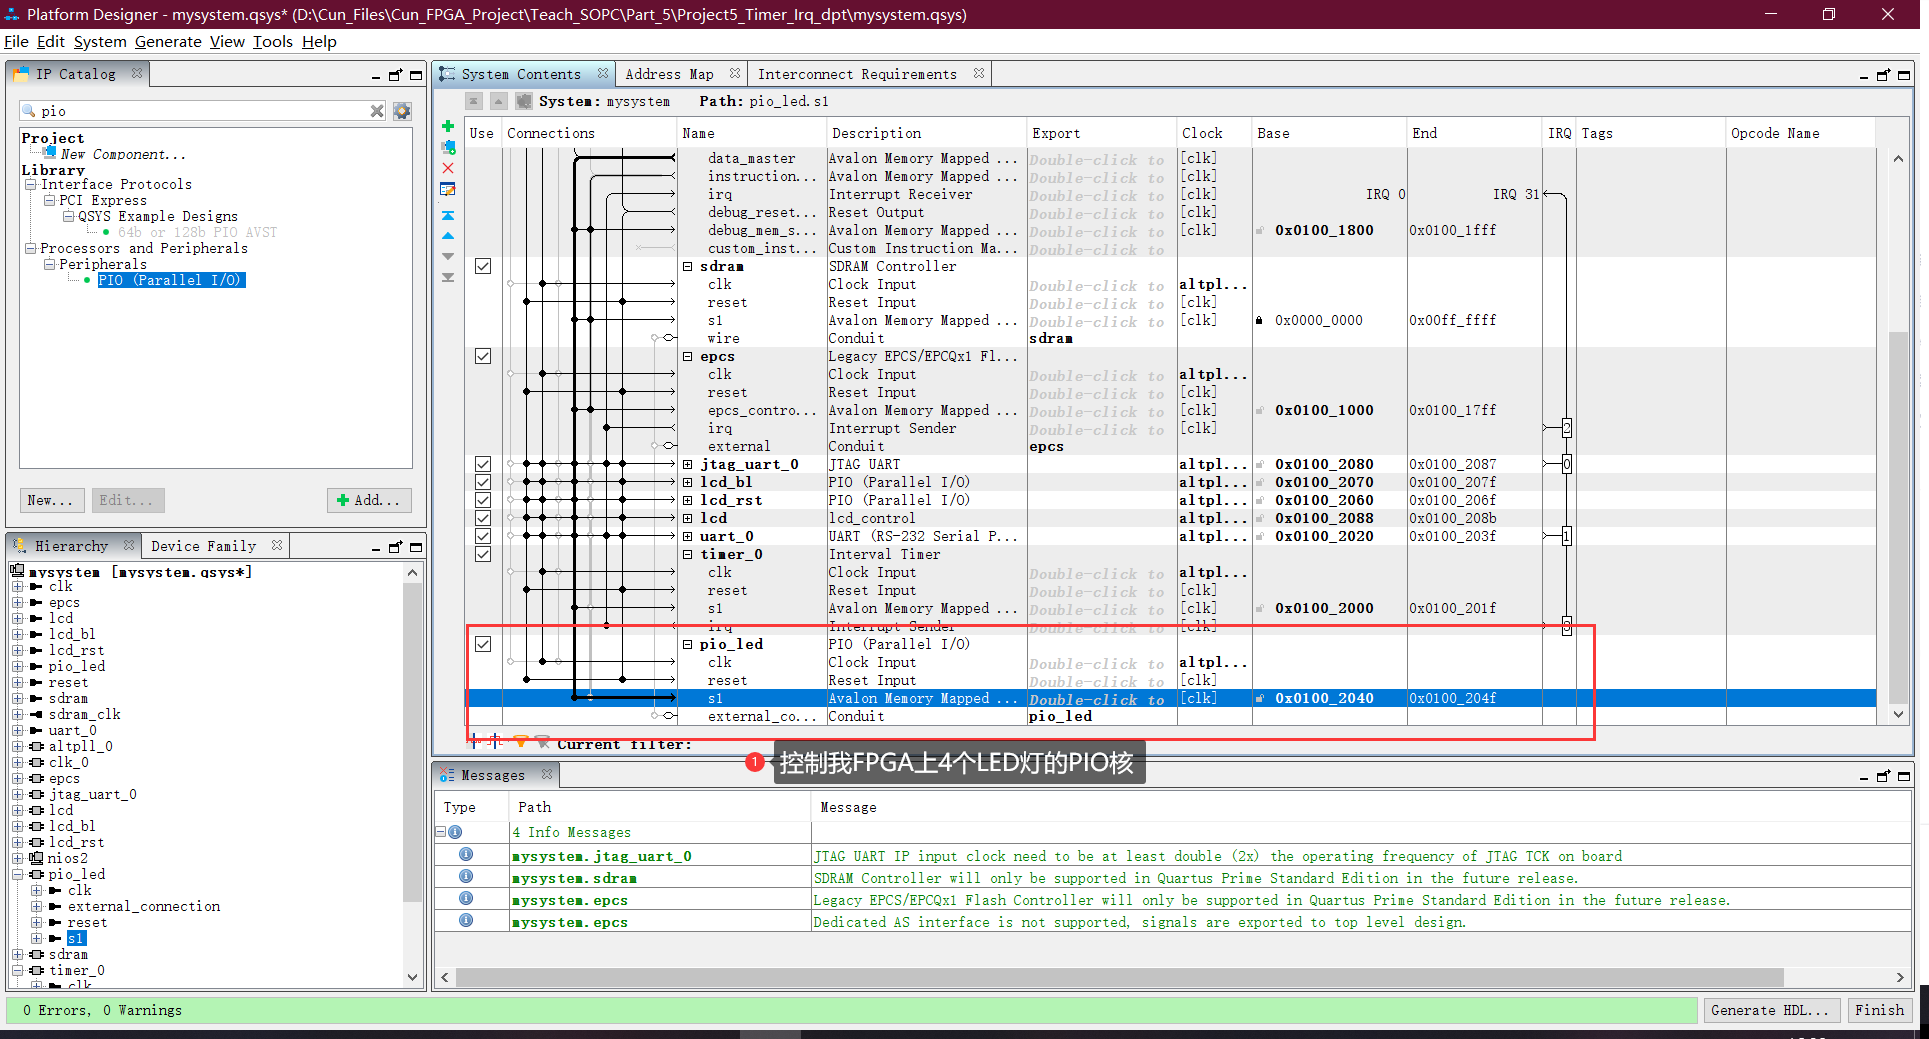Close the Hierarchy tab
Viewport: 1929px width, 1039px height.
click(x=129, y=545)
